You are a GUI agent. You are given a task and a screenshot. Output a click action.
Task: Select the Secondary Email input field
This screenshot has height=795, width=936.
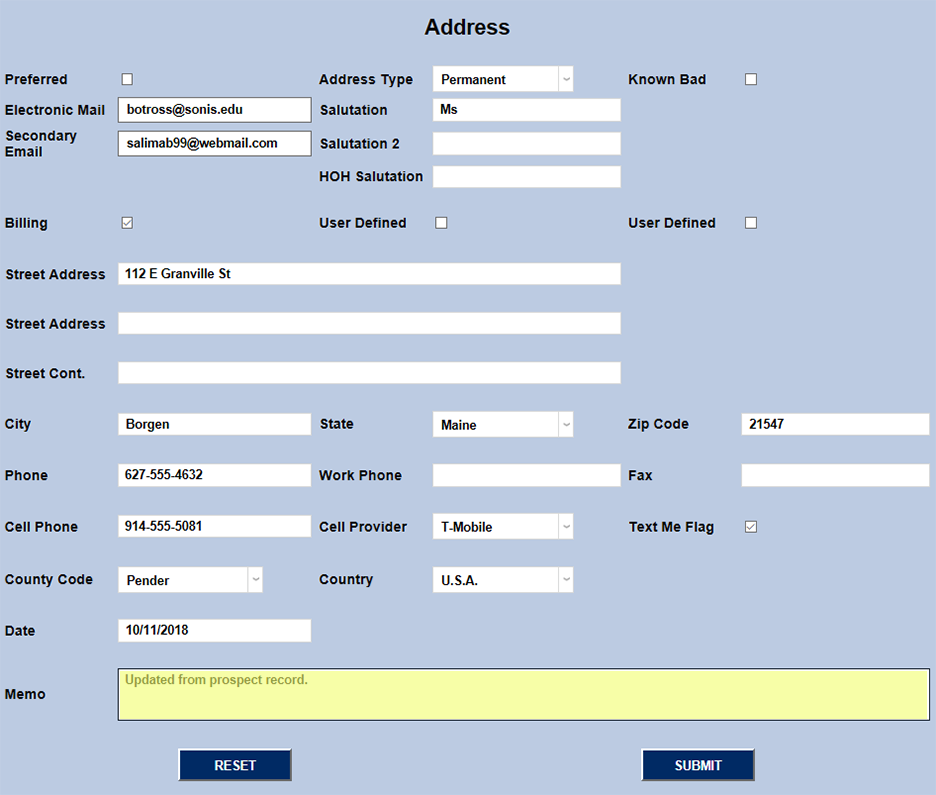click(213, 143)
